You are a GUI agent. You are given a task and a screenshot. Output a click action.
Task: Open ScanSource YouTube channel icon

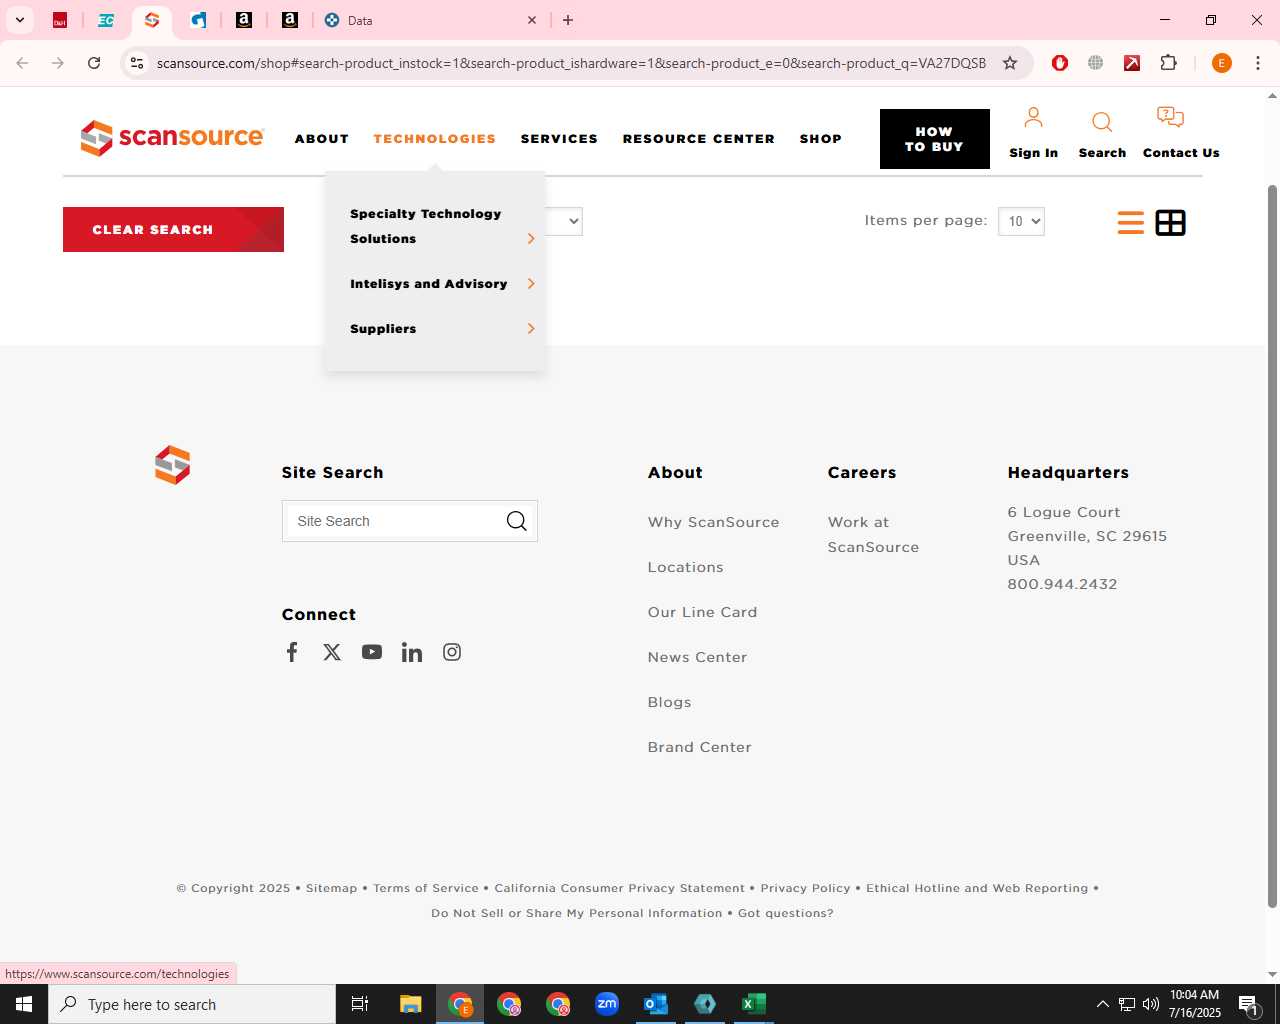click(372, 652)
